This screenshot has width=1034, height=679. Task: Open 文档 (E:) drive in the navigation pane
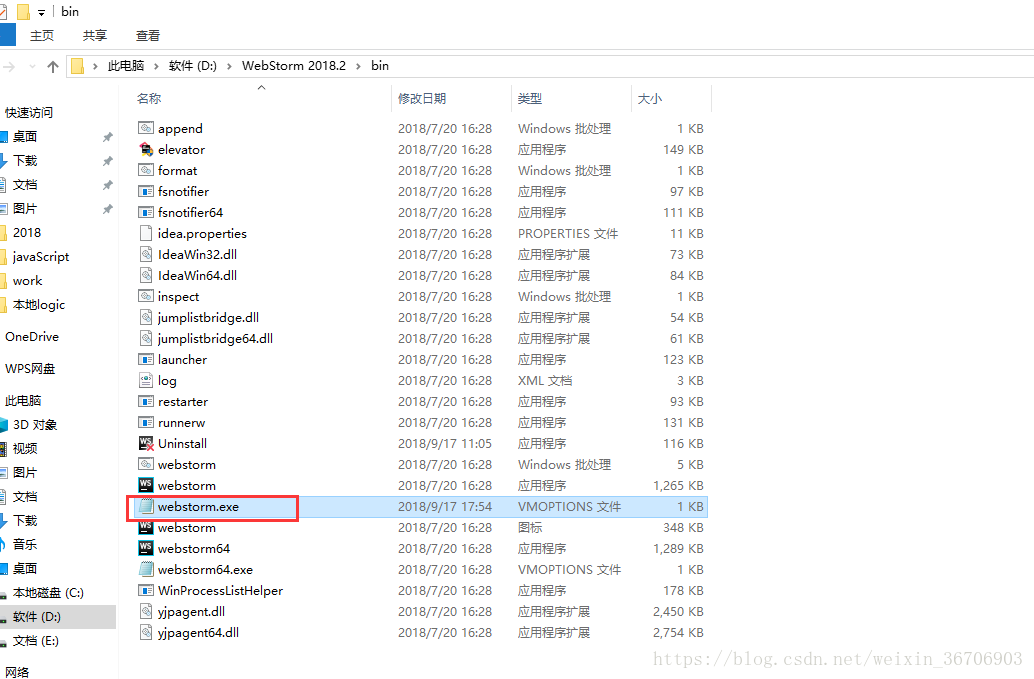(x=36, y=641)
